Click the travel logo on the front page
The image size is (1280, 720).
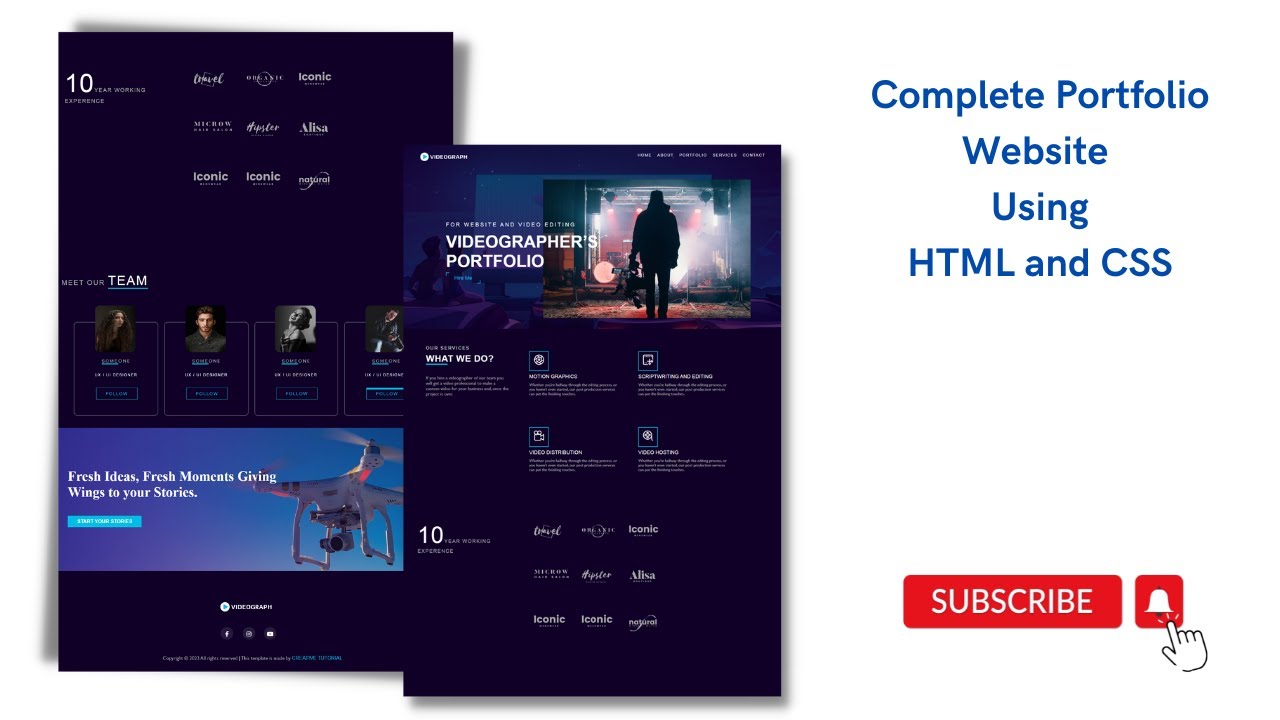[x=548, y=531]
